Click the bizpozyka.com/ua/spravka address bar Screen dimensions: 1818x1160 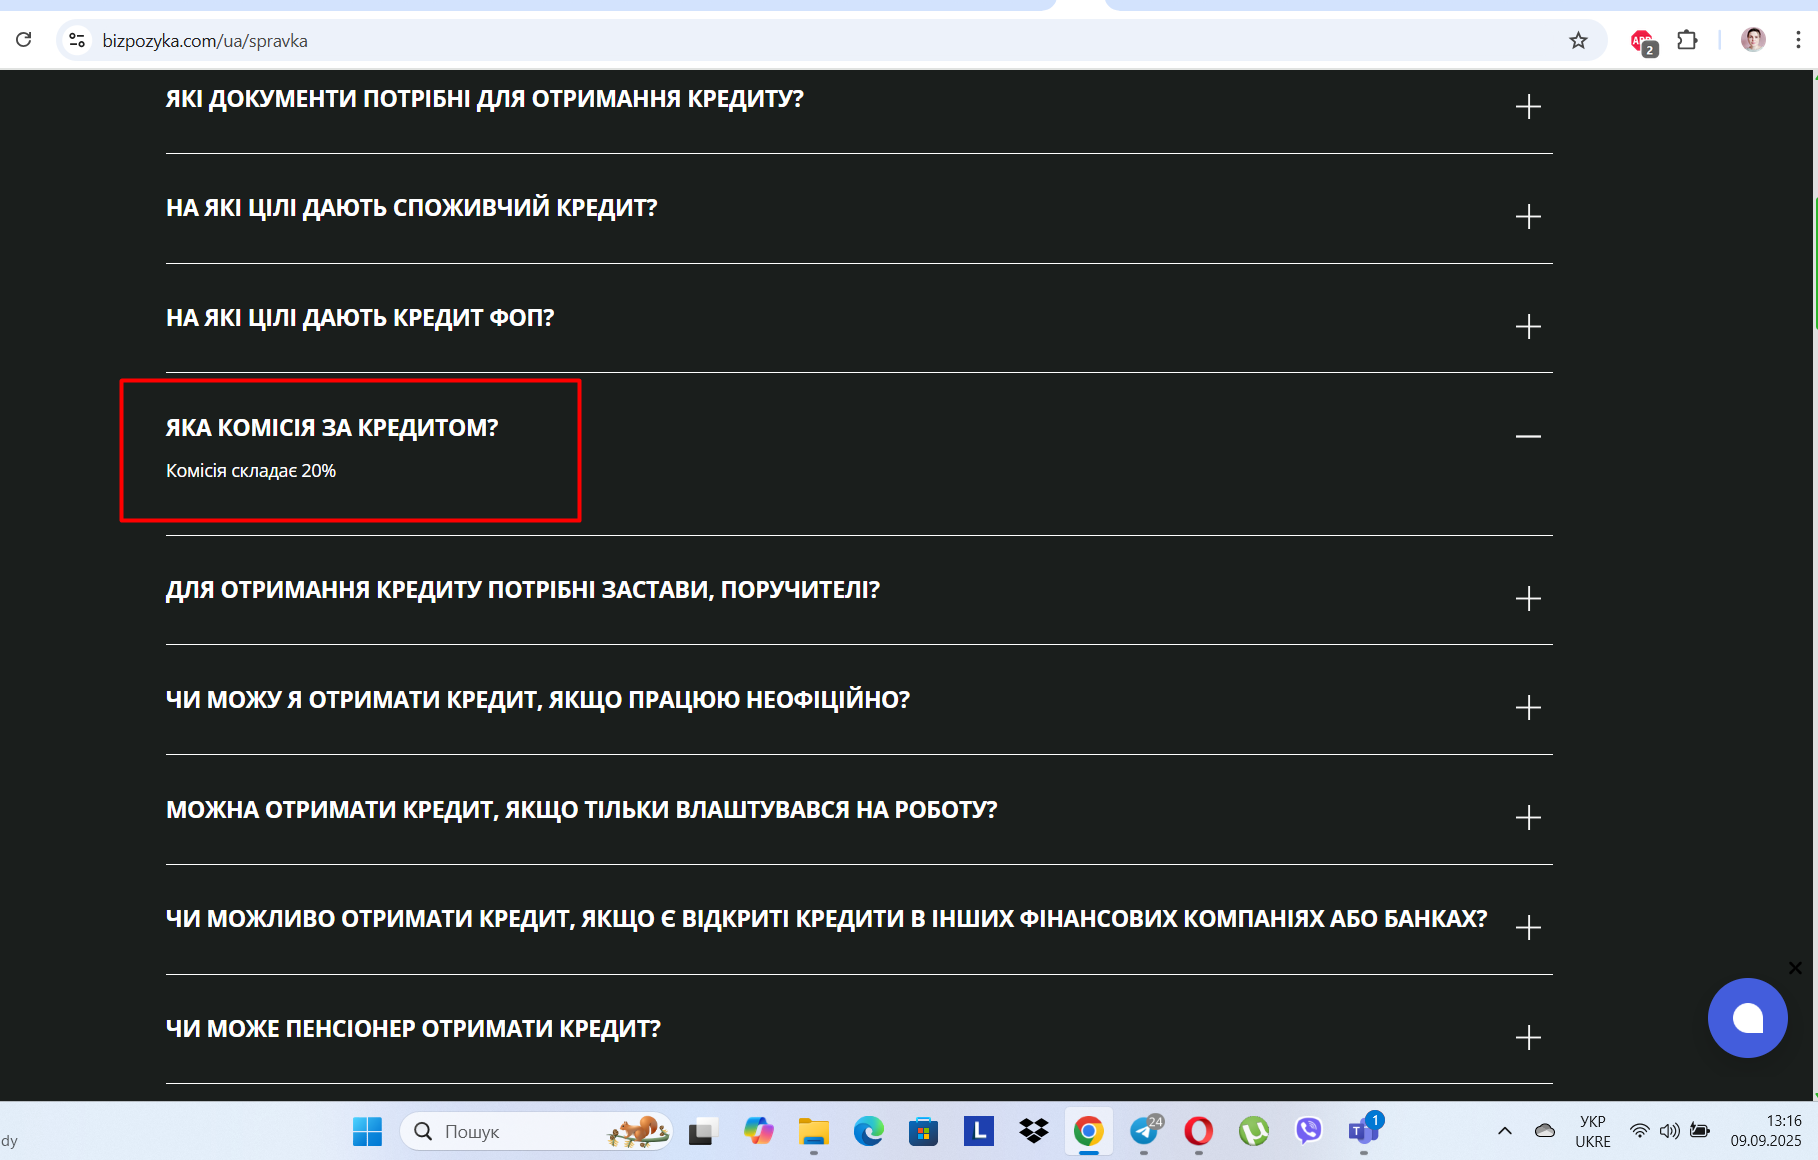[x=830, y=40]
